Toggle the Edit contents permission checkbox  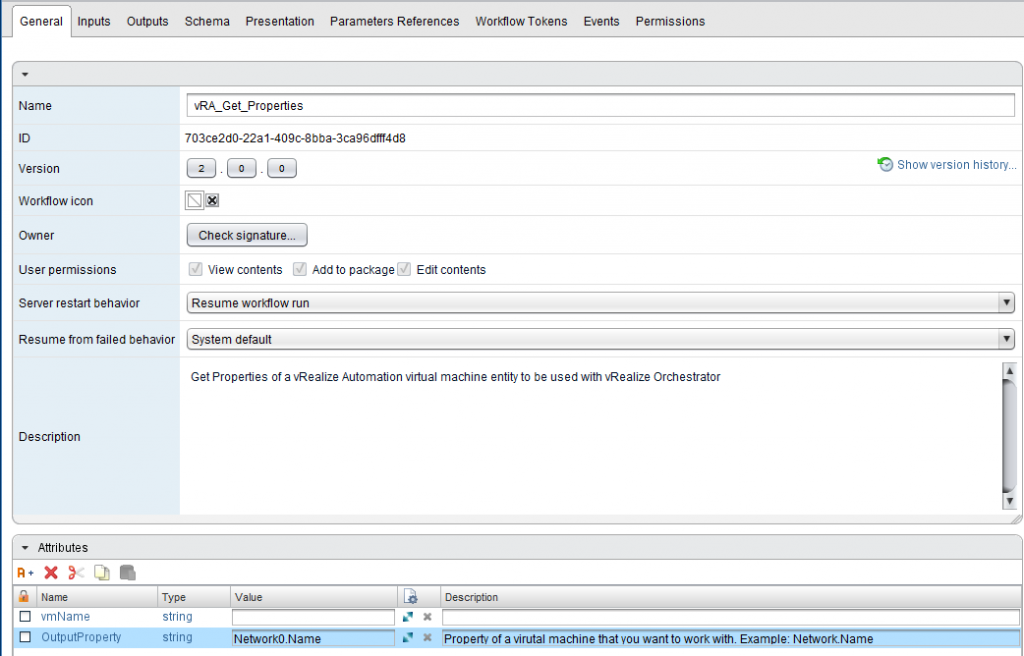(x=404, y=269)
